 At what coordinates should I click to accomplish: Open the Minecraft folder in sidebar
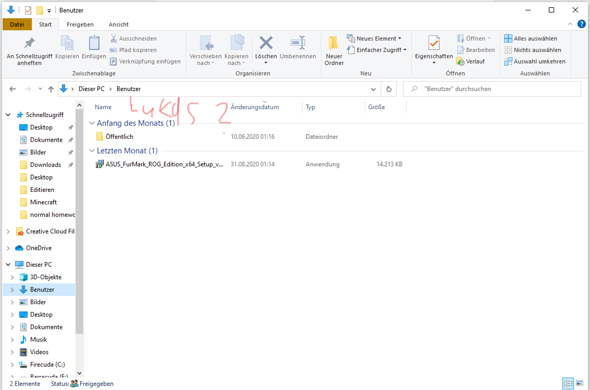click(x=43, y=202)
